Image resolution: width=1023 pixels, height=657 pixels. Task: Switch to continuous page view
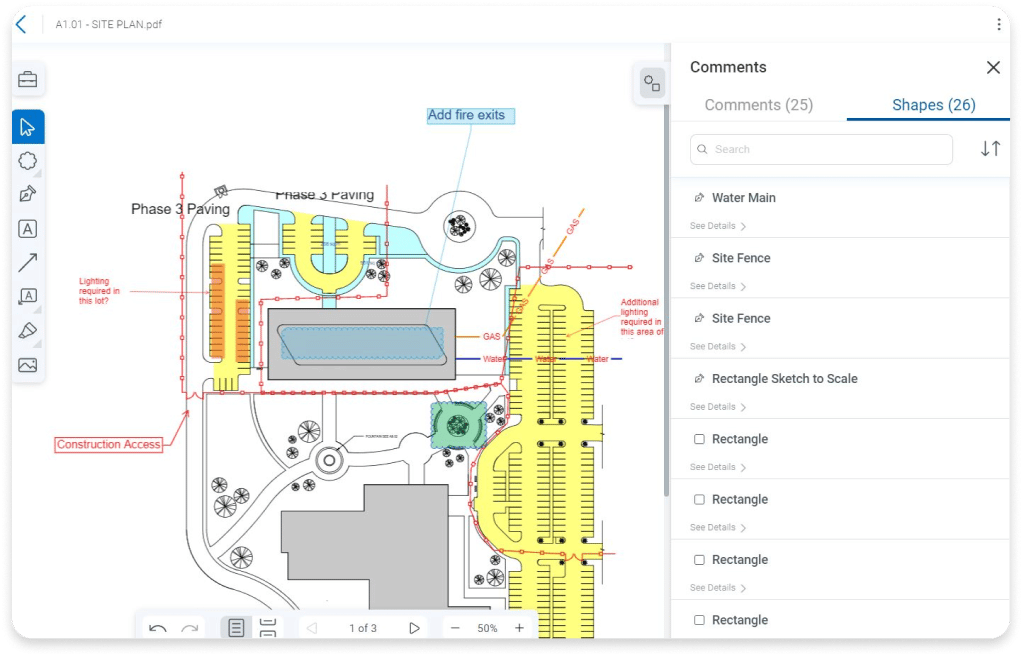point(268,628)
